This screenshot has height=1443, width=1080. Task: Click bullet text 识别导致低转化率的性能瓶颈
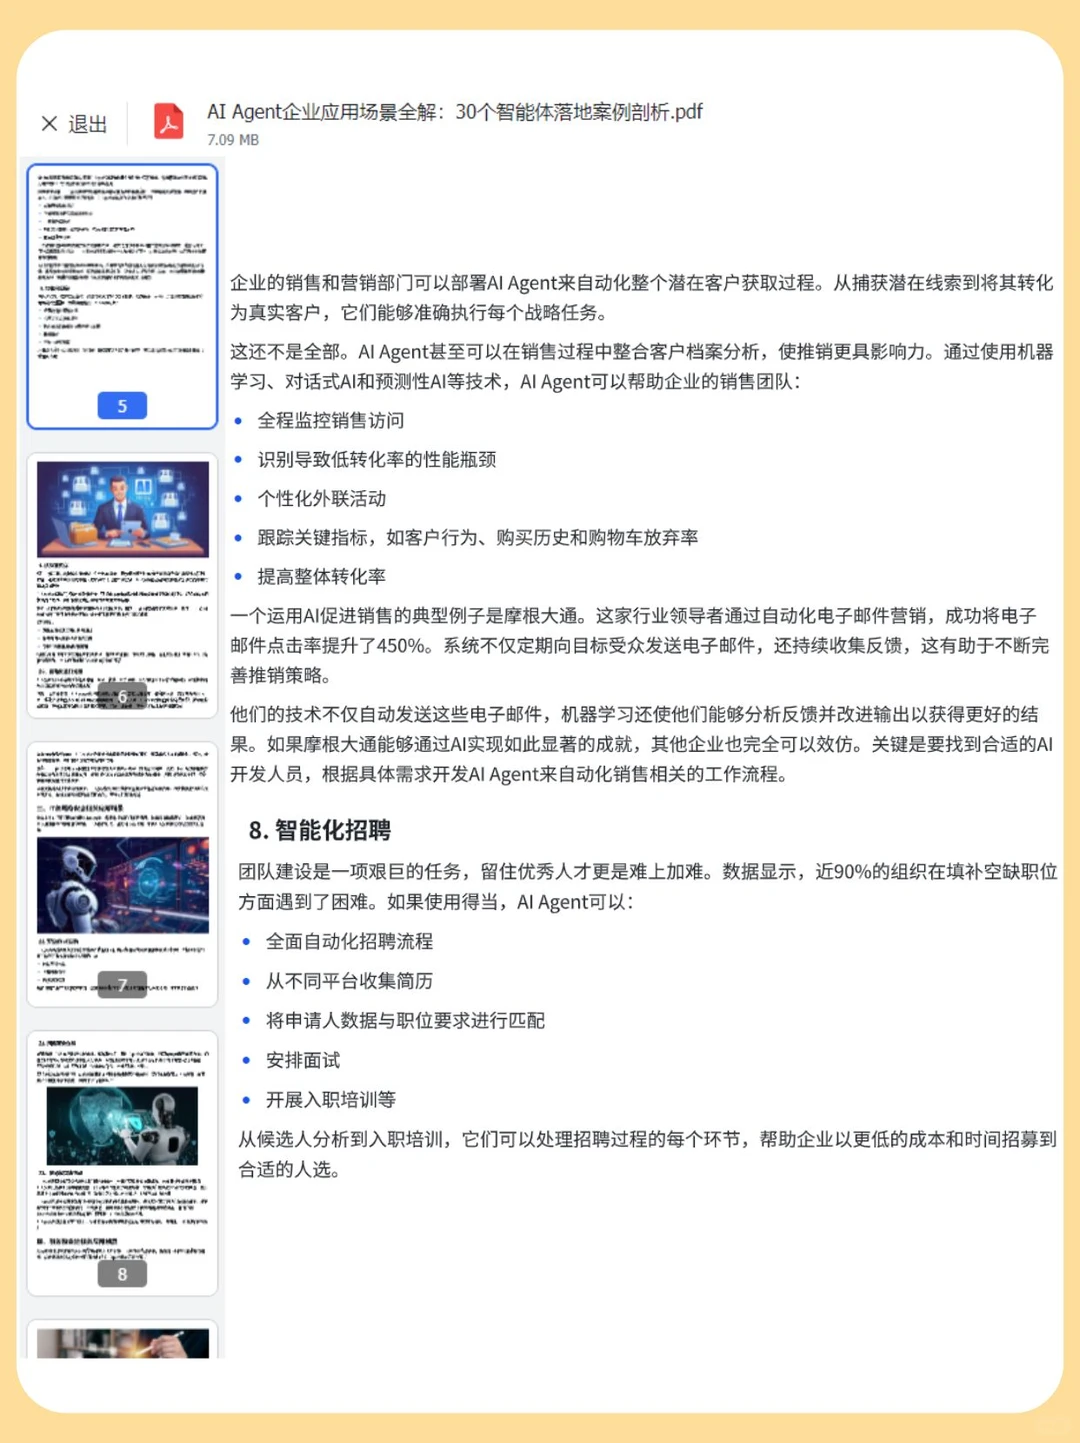click(x=377, y=460)
